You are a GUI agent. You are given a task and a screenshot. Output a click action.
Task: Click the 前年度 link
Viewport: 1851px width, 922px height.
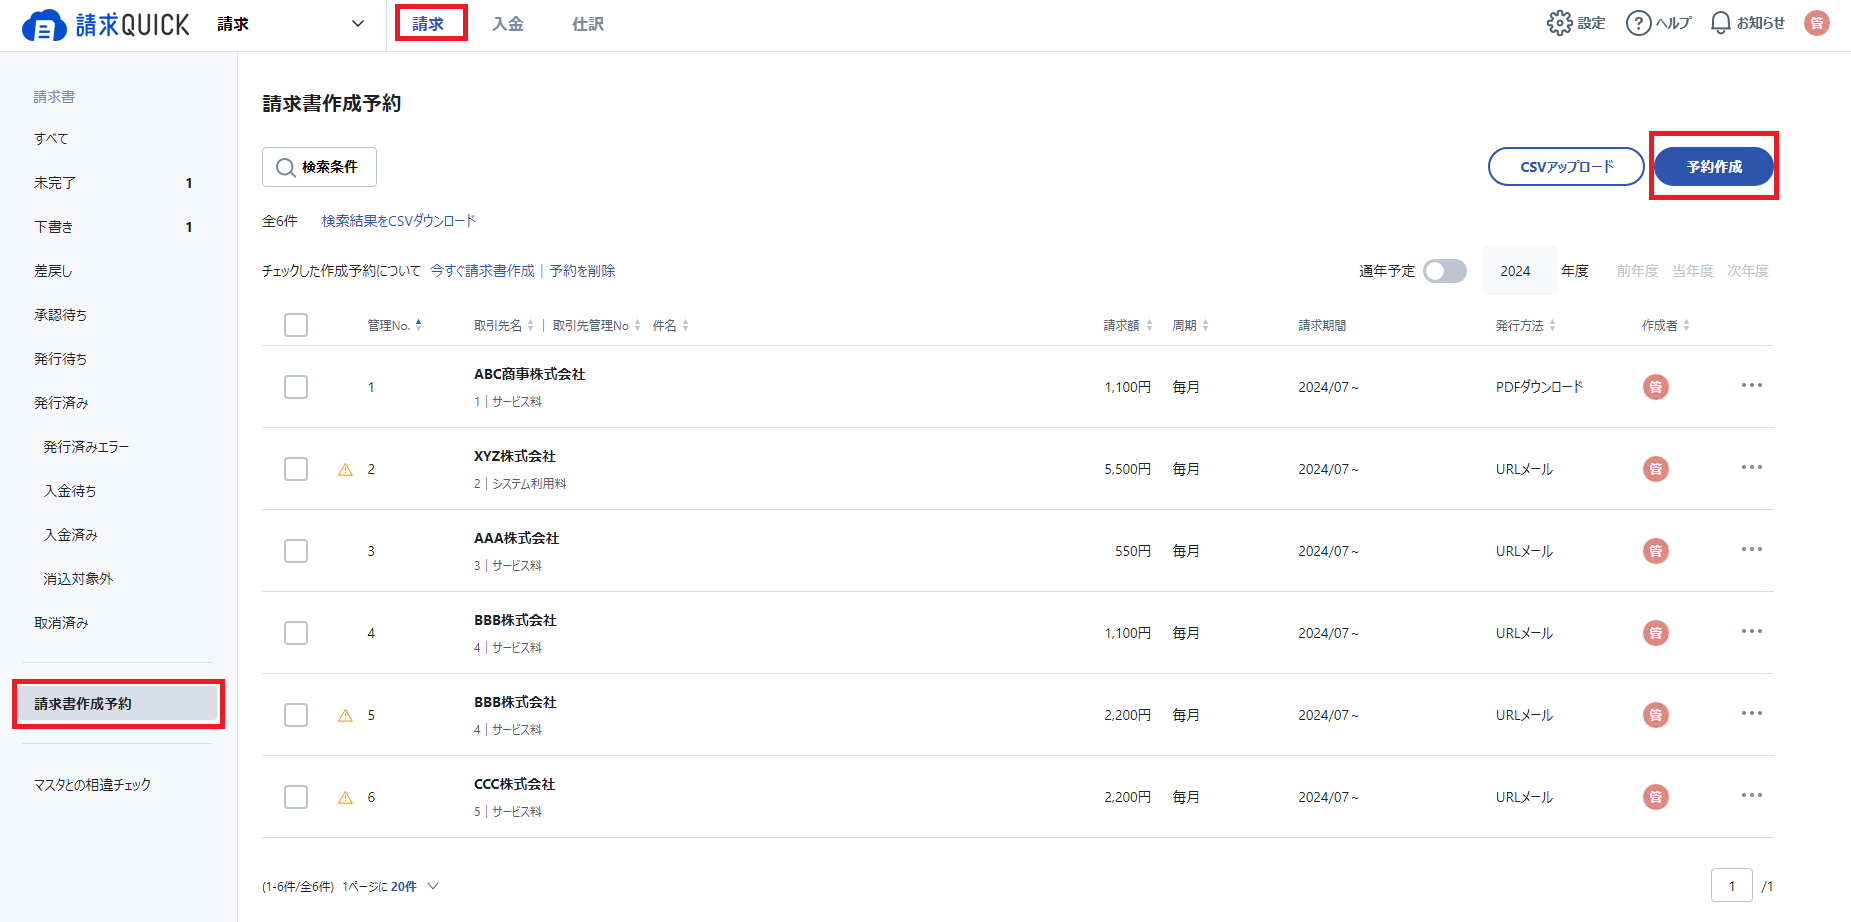pos(1637,271)
